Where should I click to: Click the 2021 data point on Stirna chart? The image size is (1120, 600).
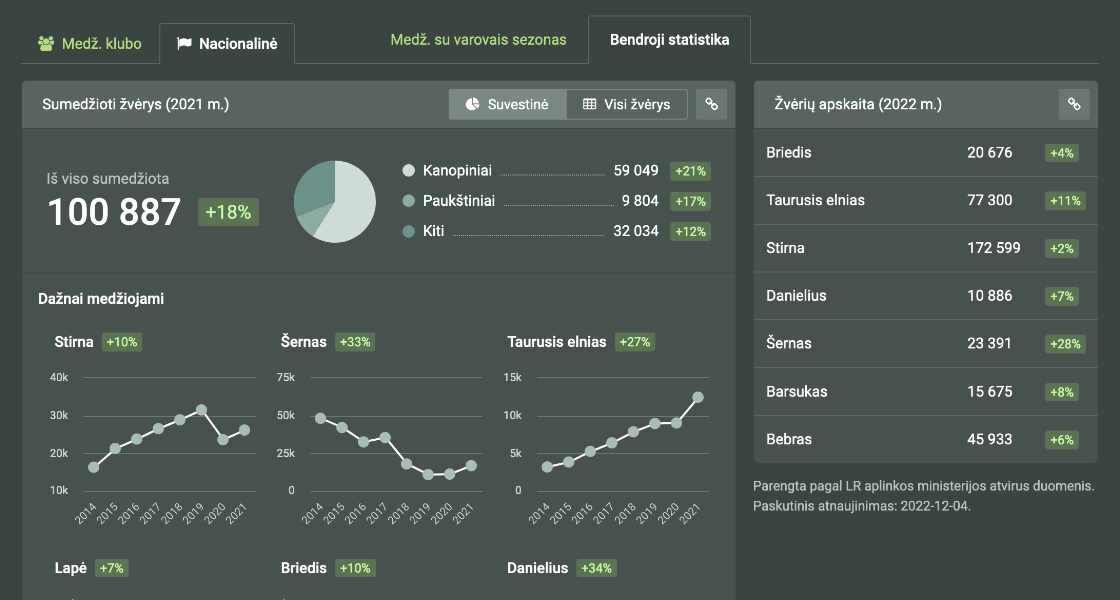pos(244,430)
